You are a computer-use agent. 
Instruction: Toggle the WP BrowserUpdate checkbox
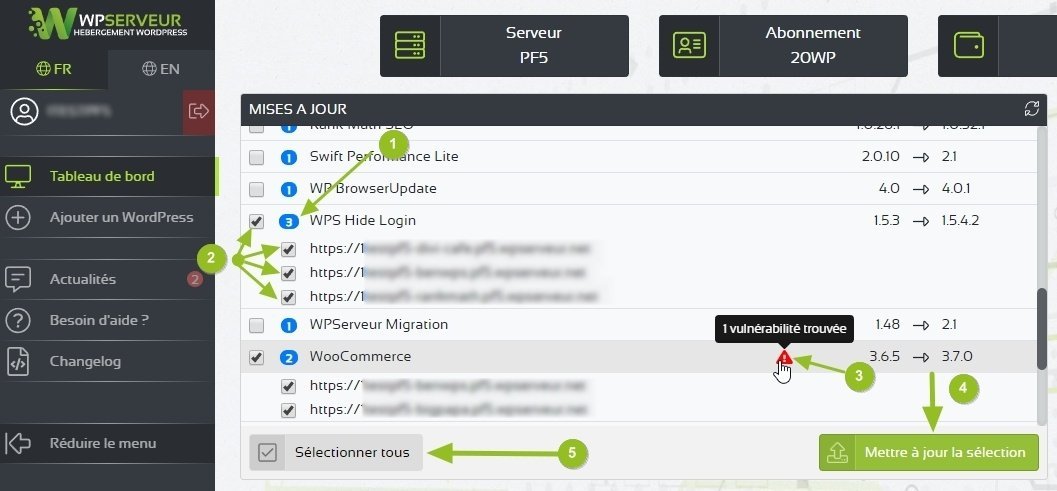(x=256, y=190)
